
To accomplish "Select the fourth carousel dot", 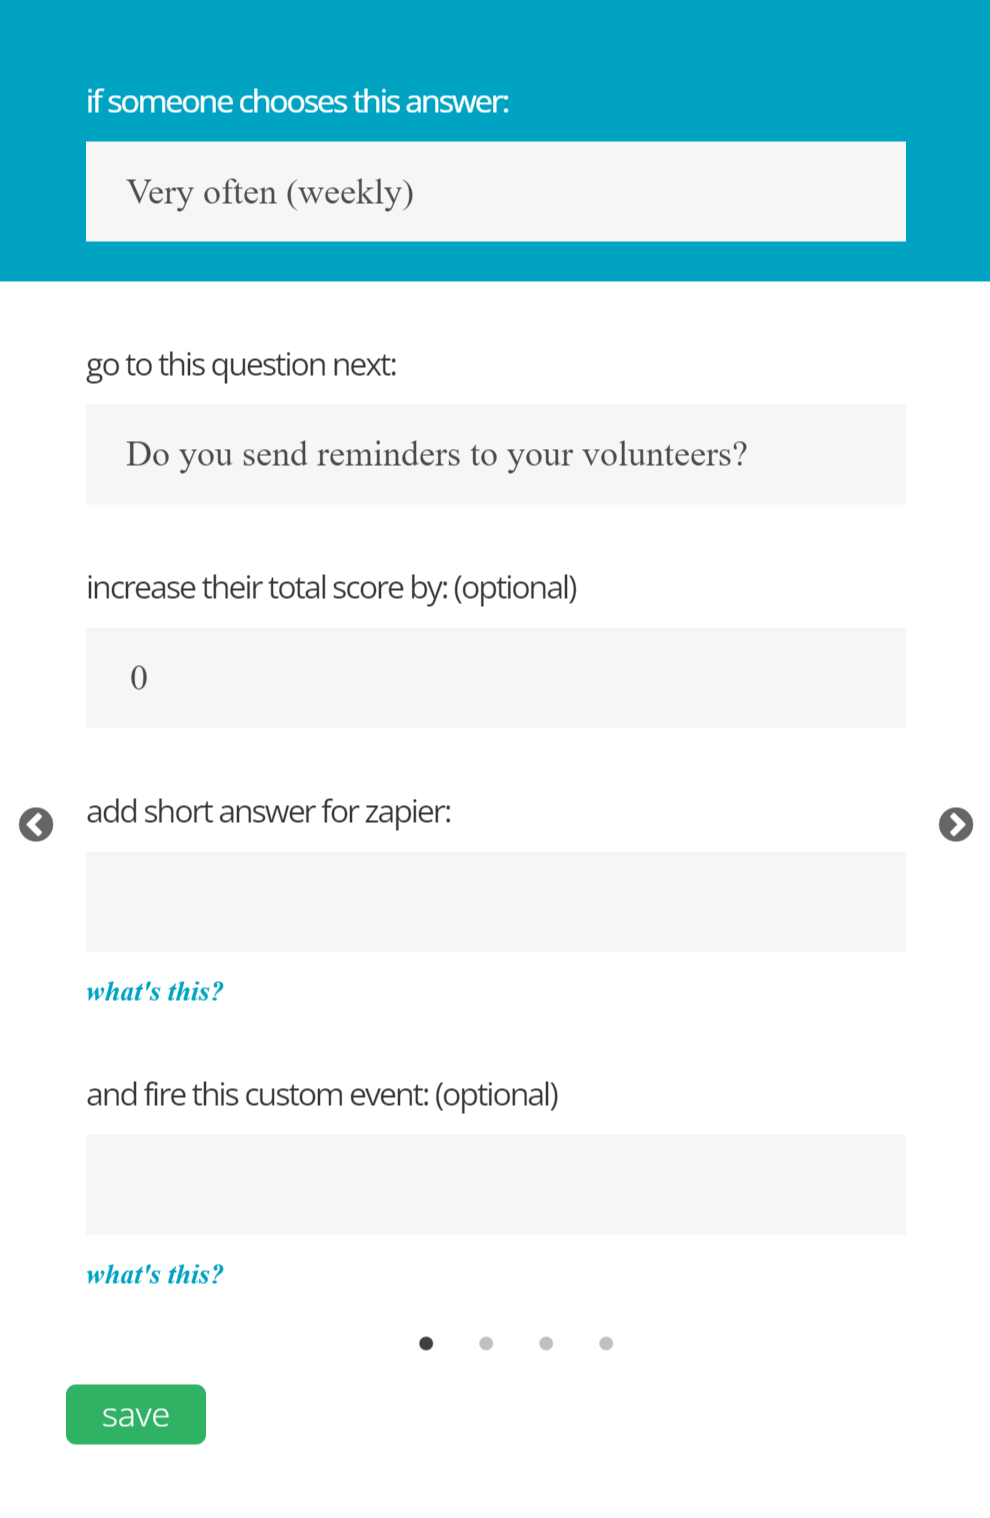I will pos(606,1343).
